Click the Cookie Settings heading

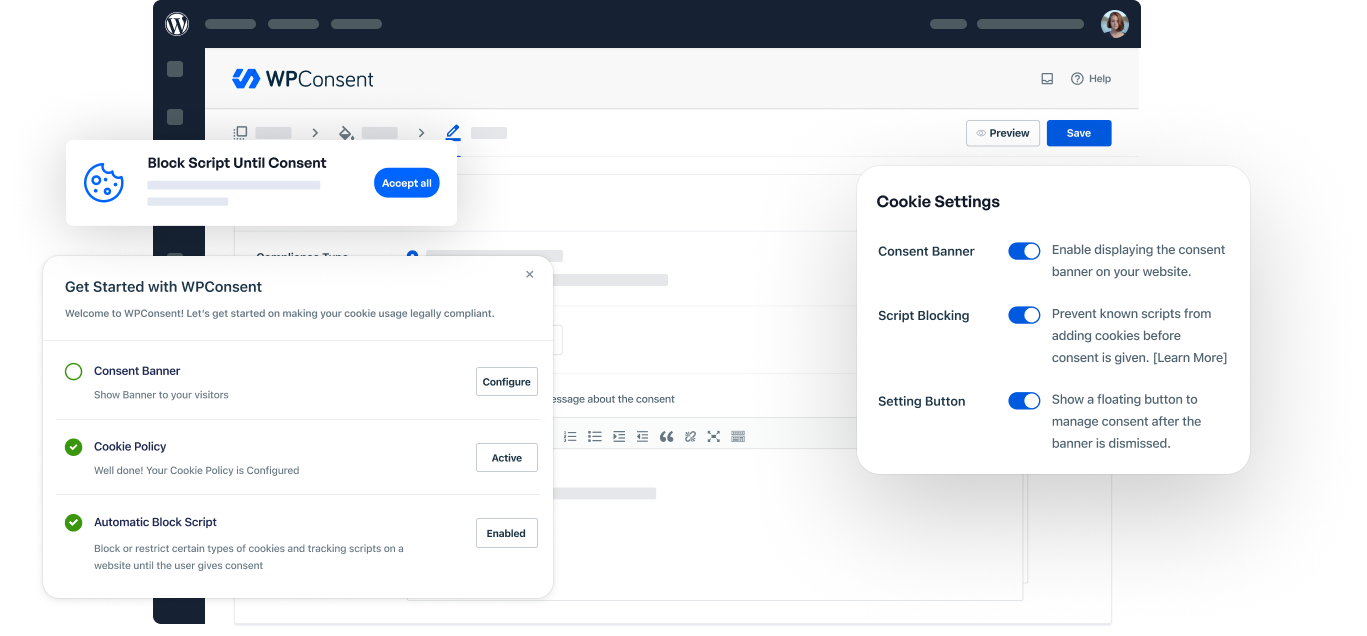click(938, 202)
